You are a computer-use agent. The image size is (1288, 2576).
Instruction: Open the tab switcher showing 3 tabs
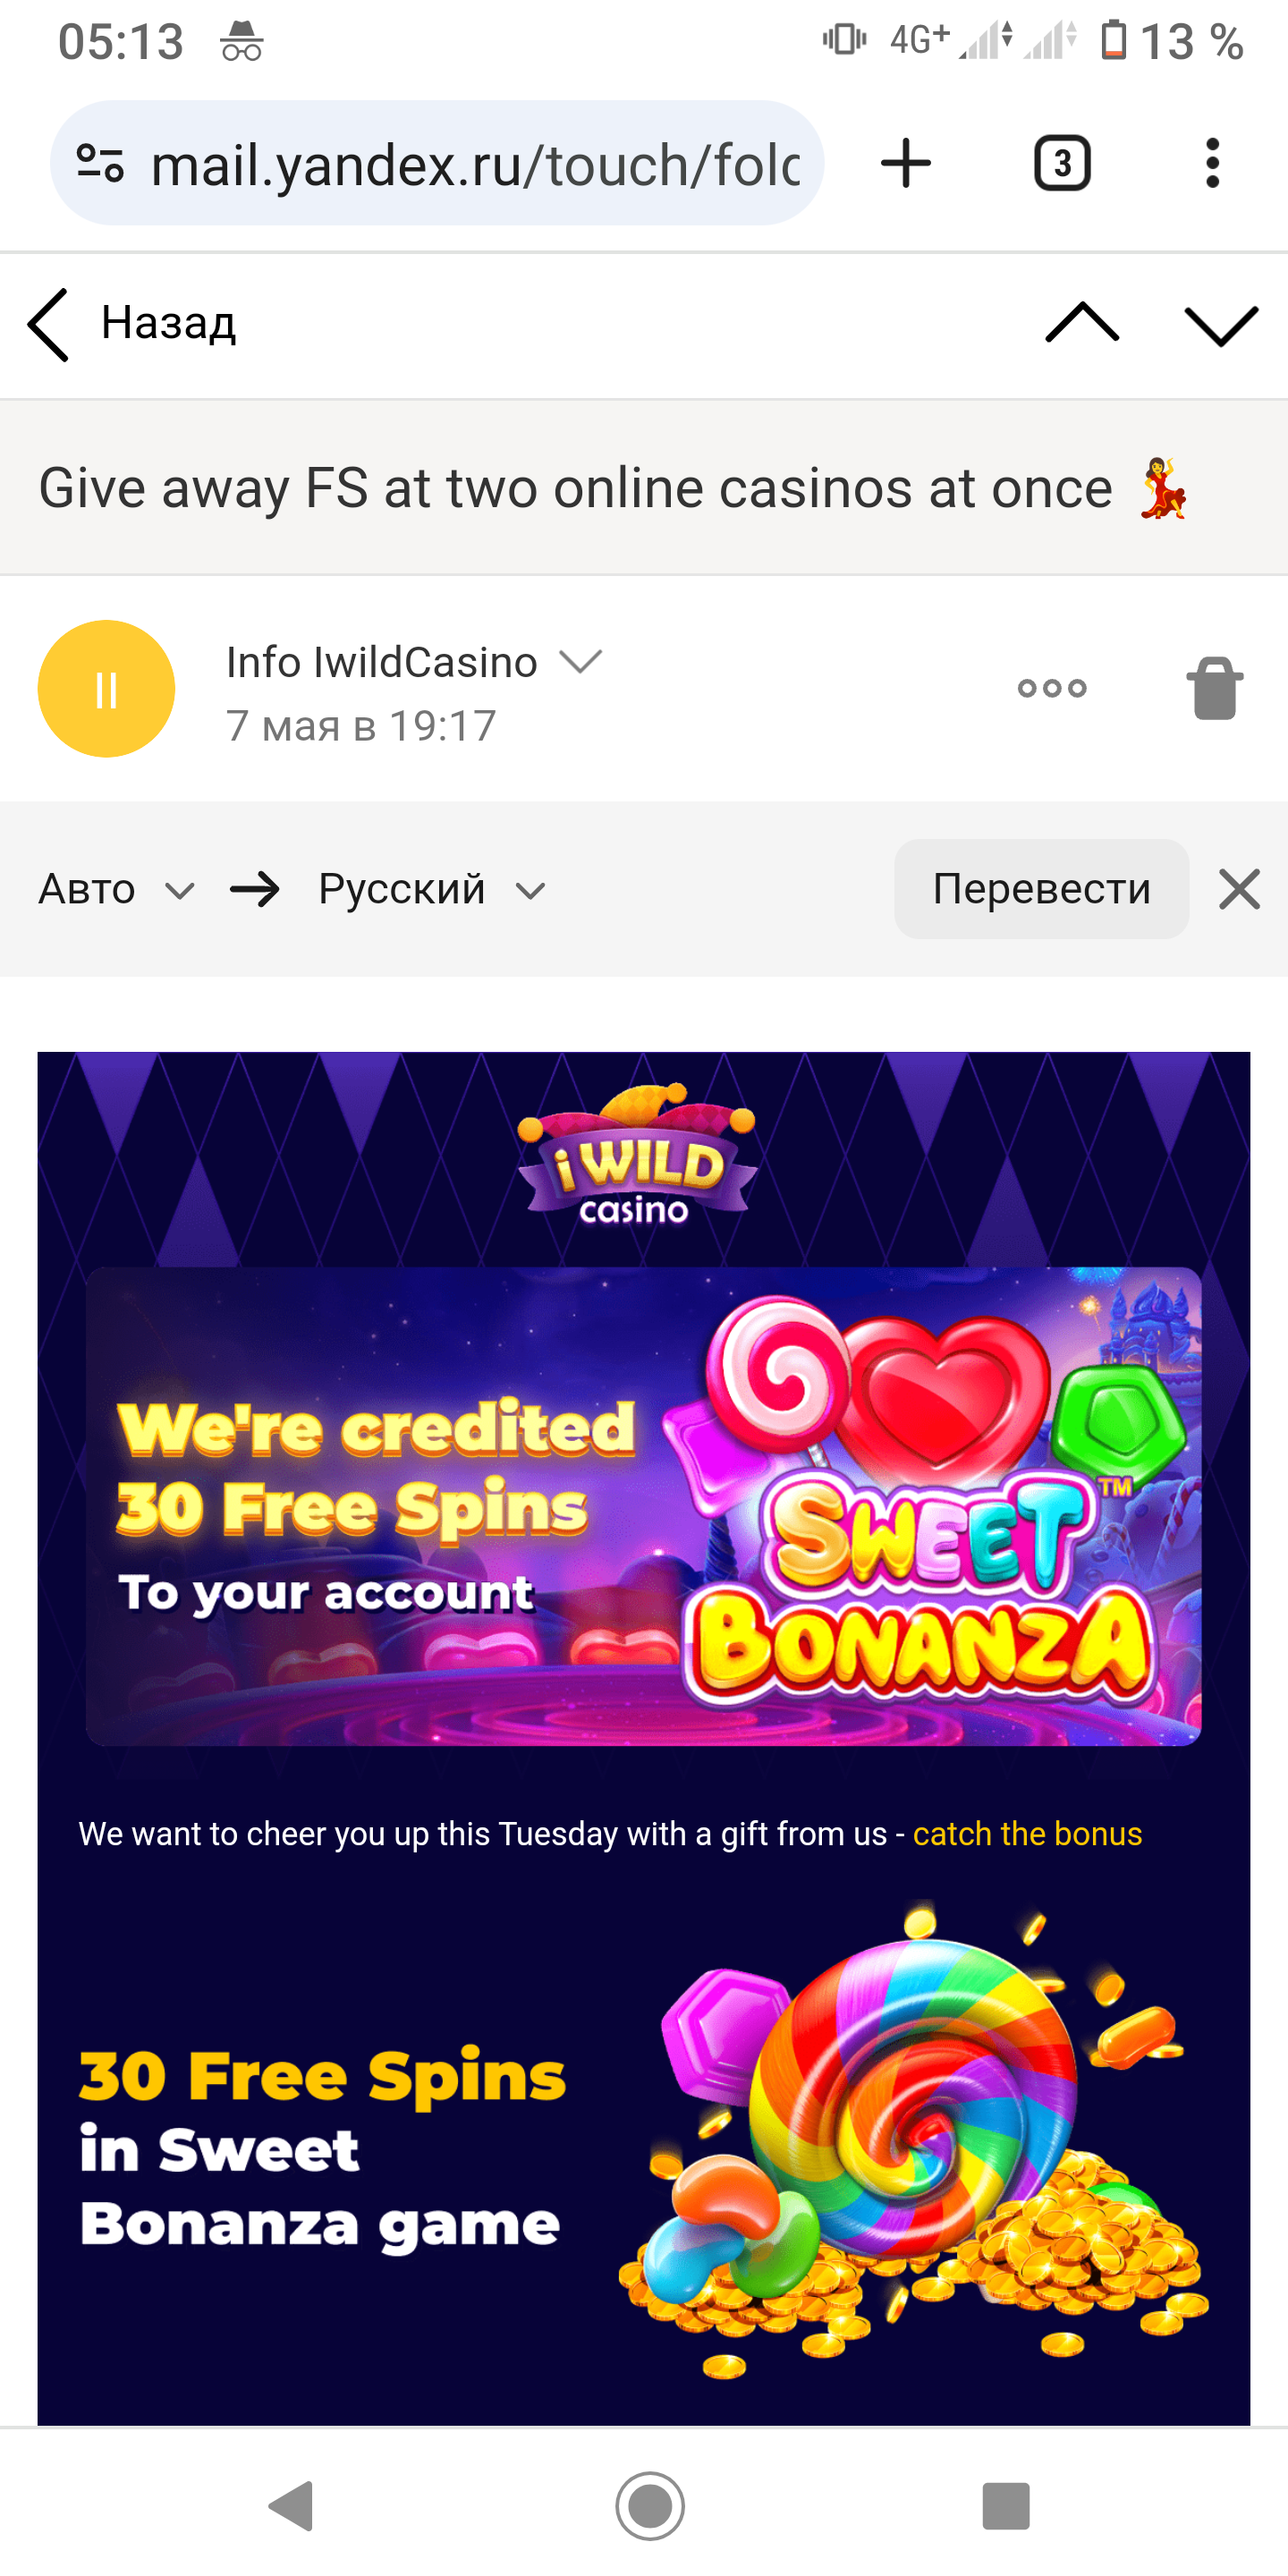pyautogui.click(x=1061, y=163)
